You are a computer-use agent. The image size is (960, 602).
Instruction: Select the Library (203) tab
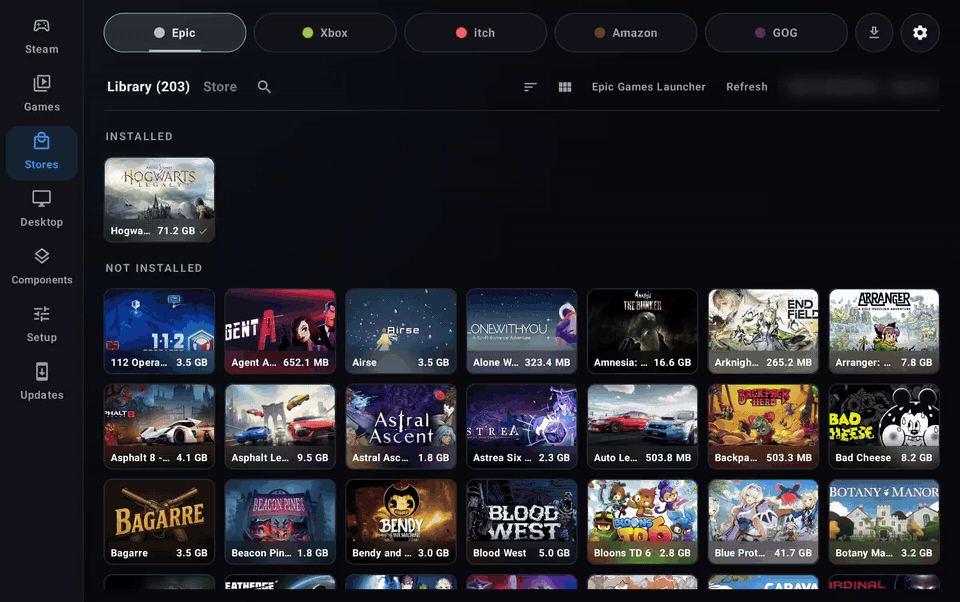(148, 87)
